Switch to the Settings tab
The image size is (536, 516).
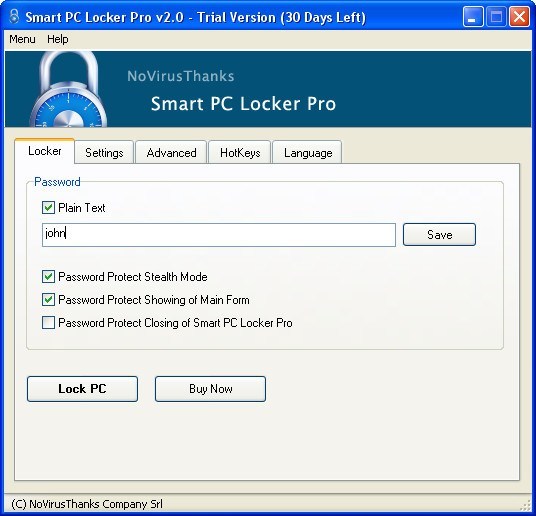[104, 153]
